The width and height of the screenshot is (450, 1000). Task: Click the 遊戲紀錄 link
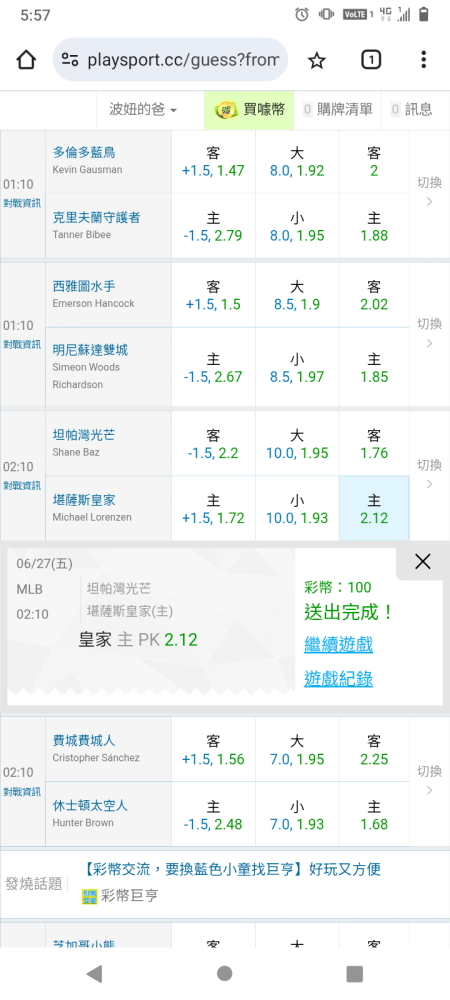[x=338, y=679]
